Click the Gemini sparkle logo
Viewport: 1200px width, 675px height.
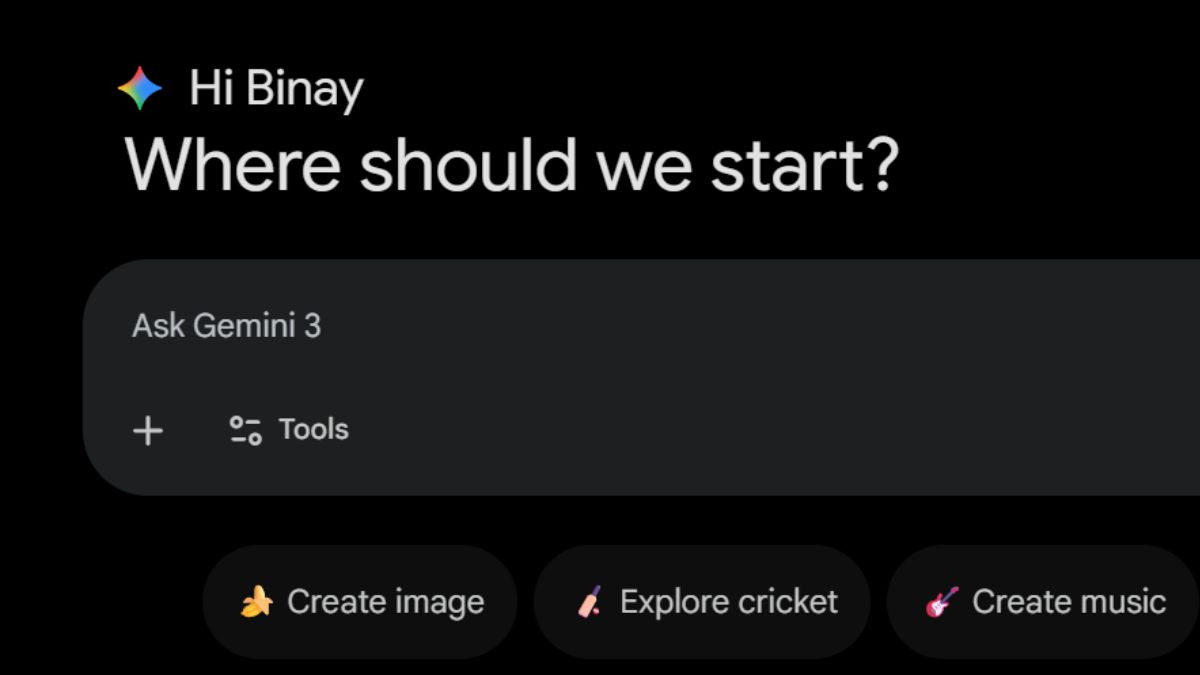point(140,89)
